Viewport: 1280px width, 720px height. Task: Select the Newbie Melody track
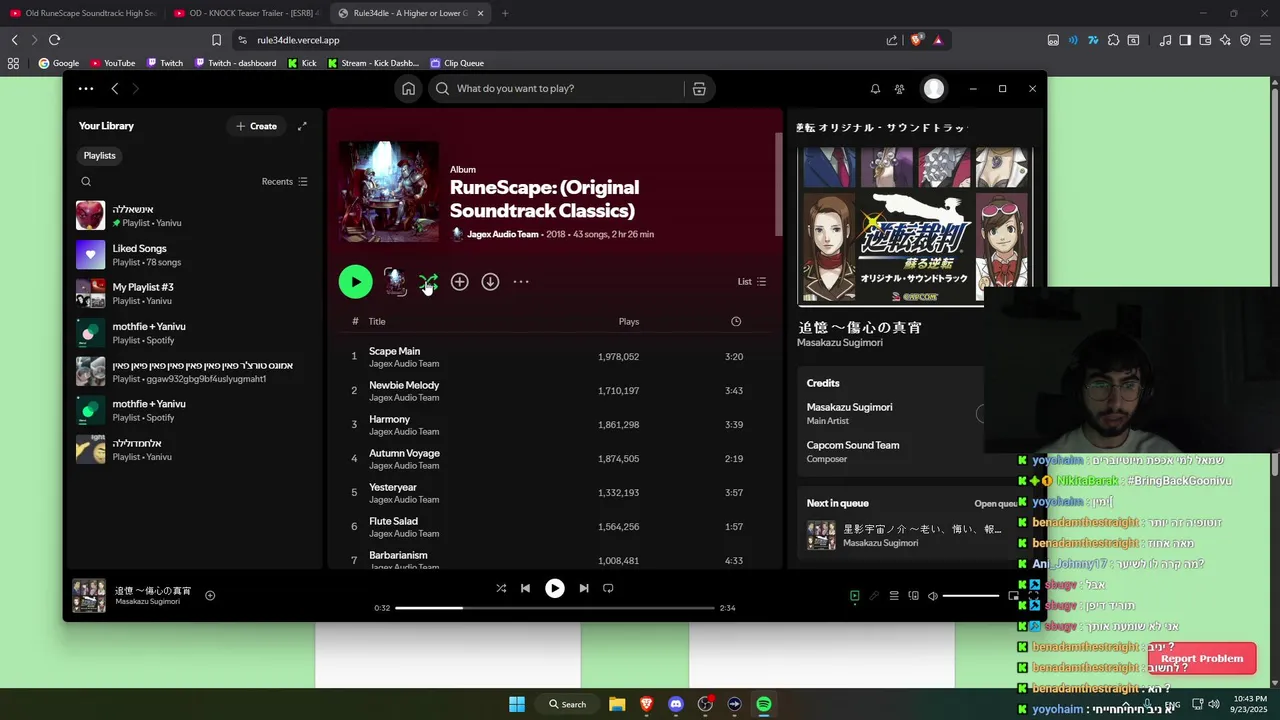pyautogui.click(x=555, y=391)
